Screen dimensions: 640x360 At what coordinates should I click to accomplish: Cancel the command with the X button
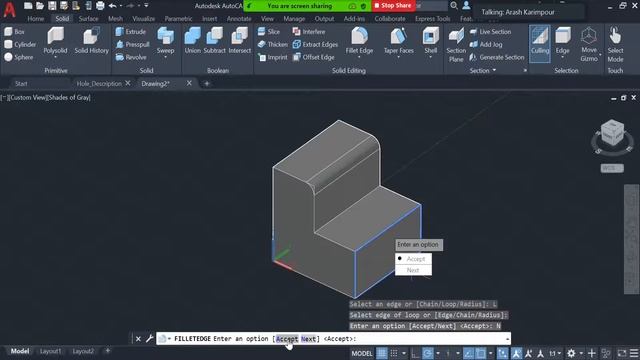(138, 339)
